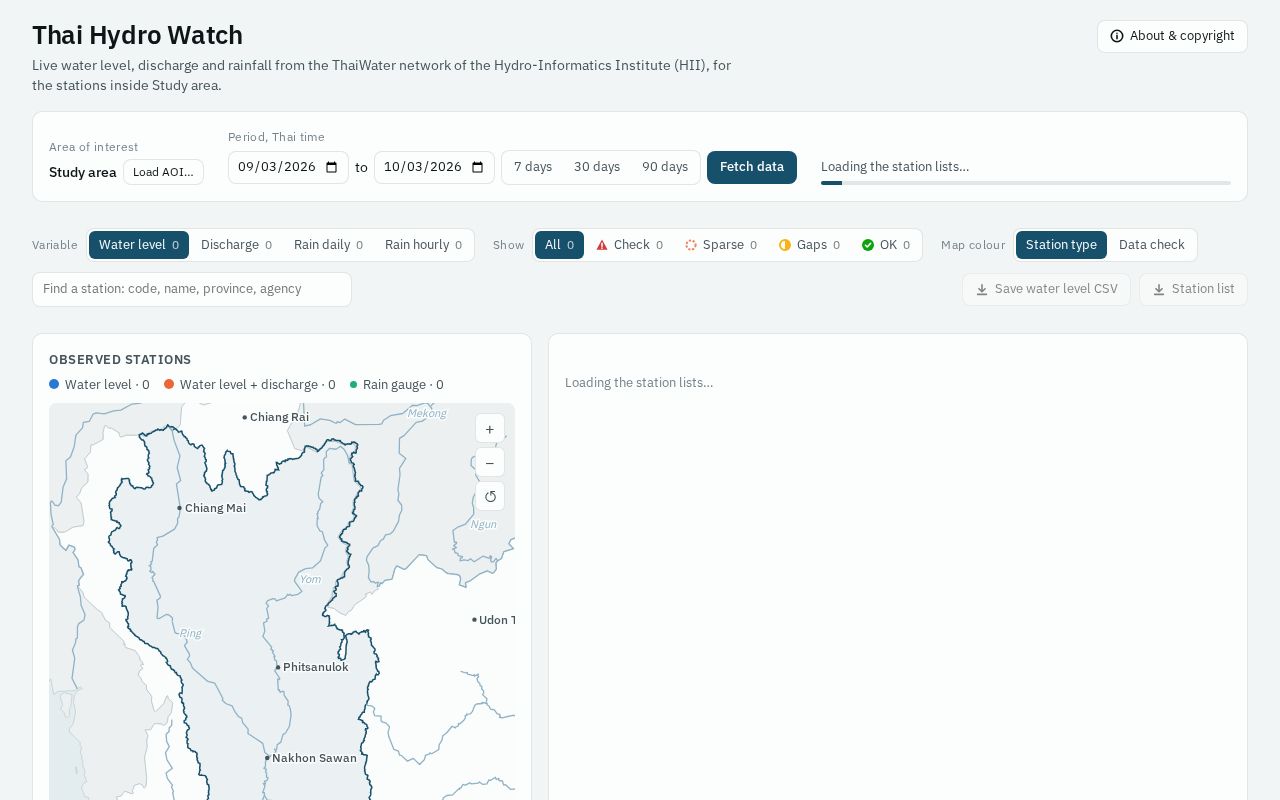Open the start date calendar picker
Image resolution: width=1280 pixels, height=800 pixels.
coord(332,167)
